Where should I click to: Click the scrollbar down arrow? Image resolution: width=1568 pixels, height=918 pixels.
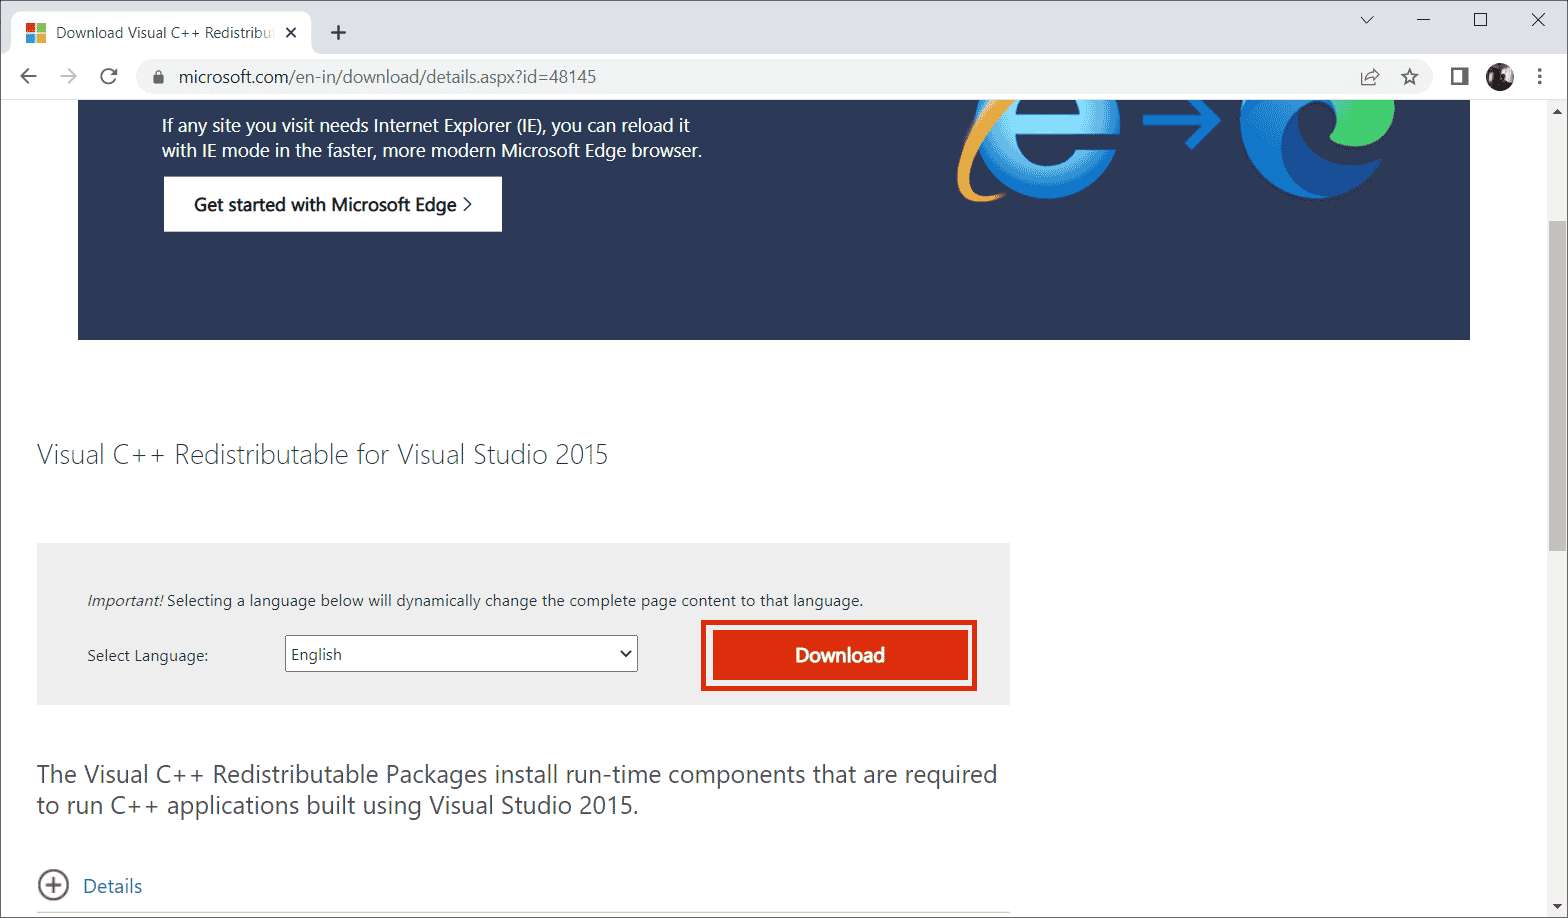pos(1557,908)
